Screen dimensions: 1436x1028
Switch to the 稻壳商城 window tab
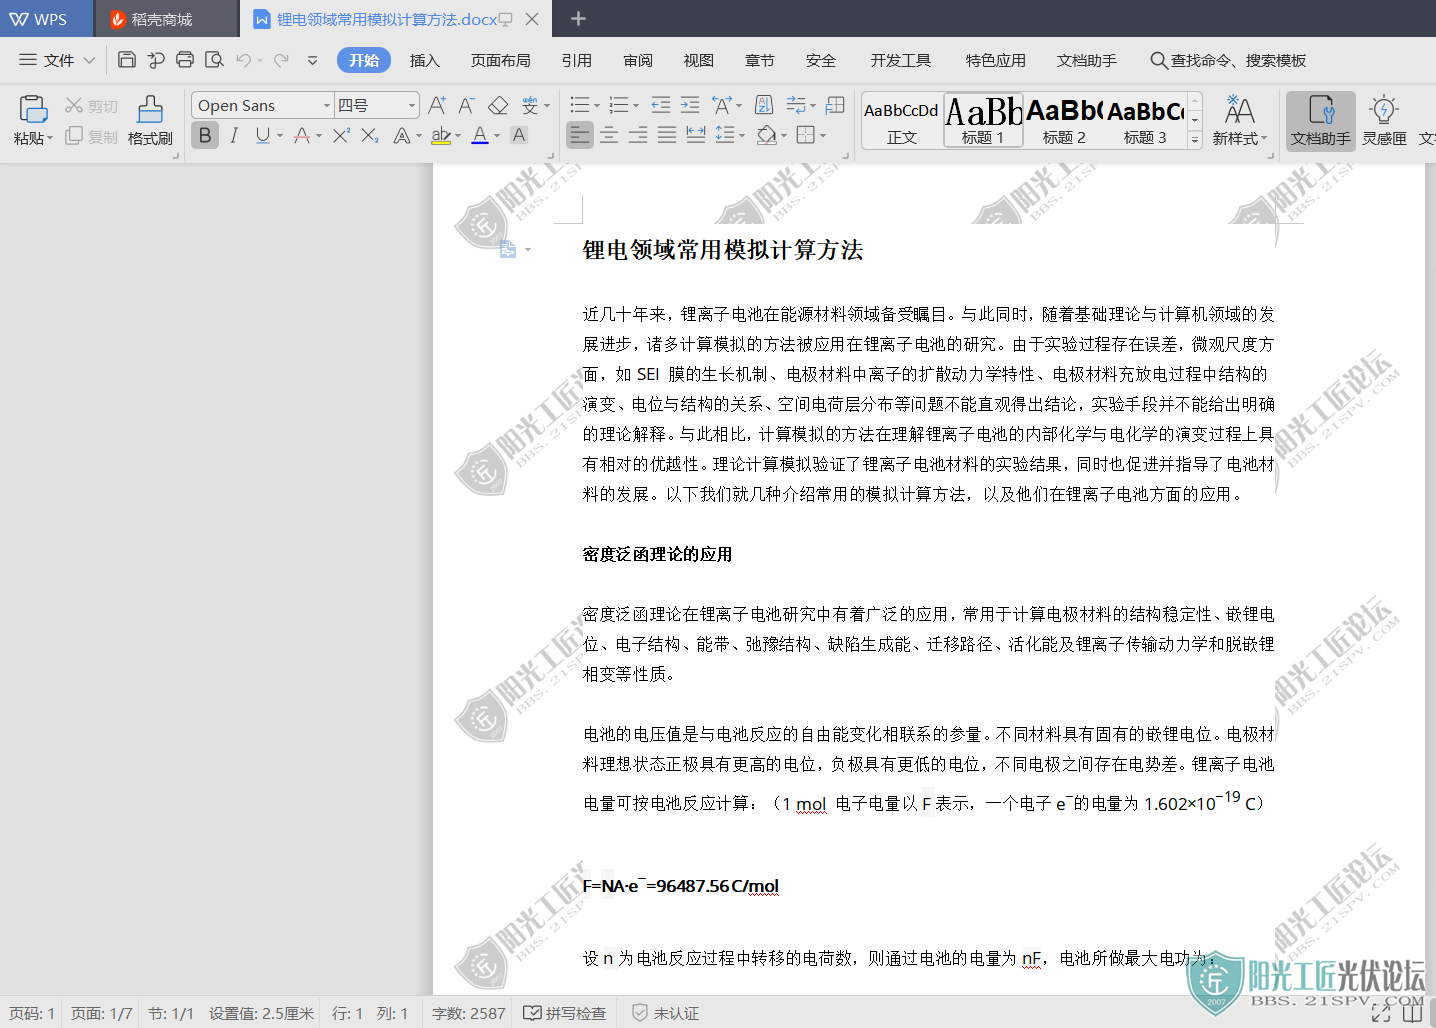tap(166, 19)
